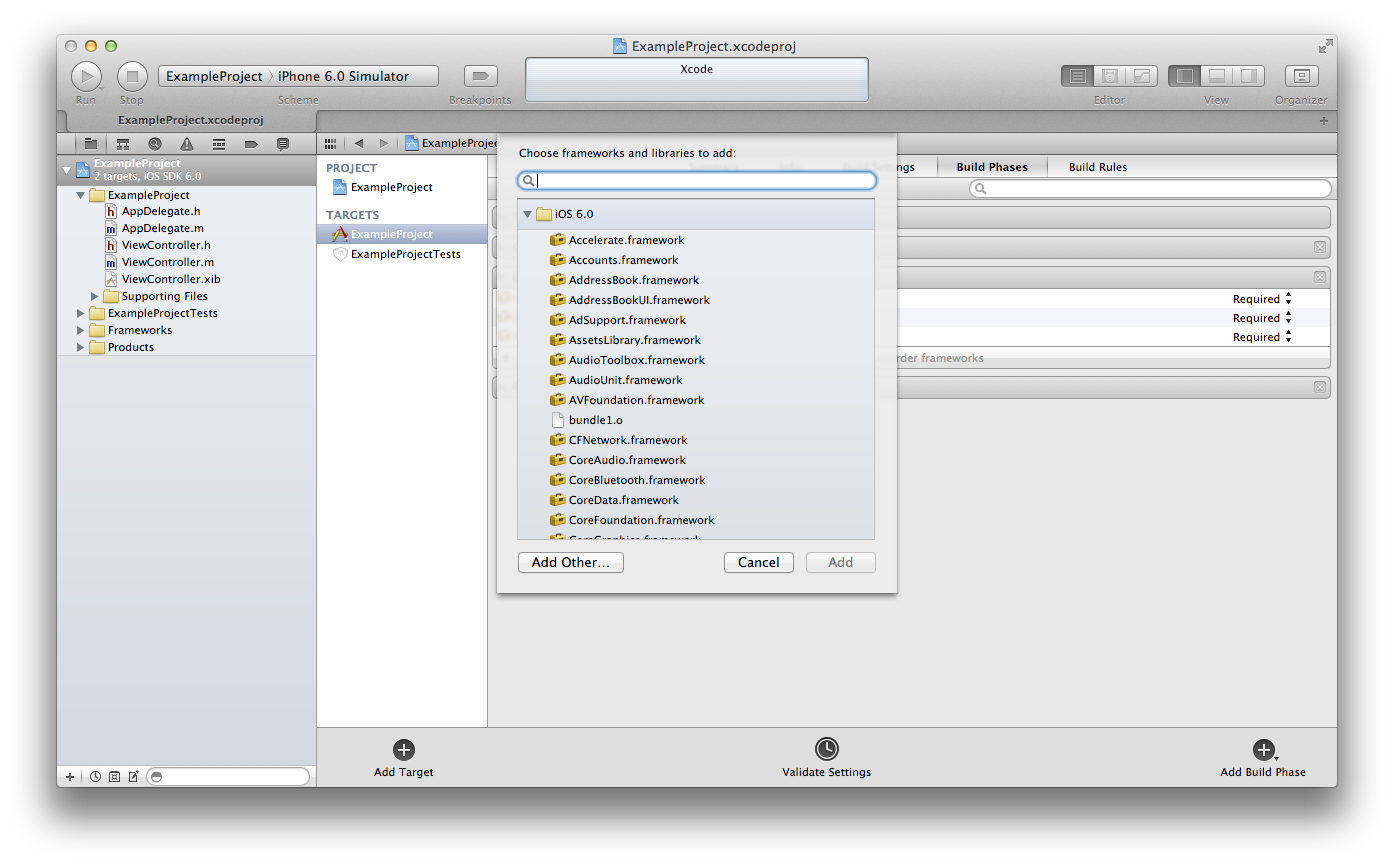The width and height of the screenshot is (1394, 866).
Task: Open the Organizer window
Action: [x=1302, y=76]
